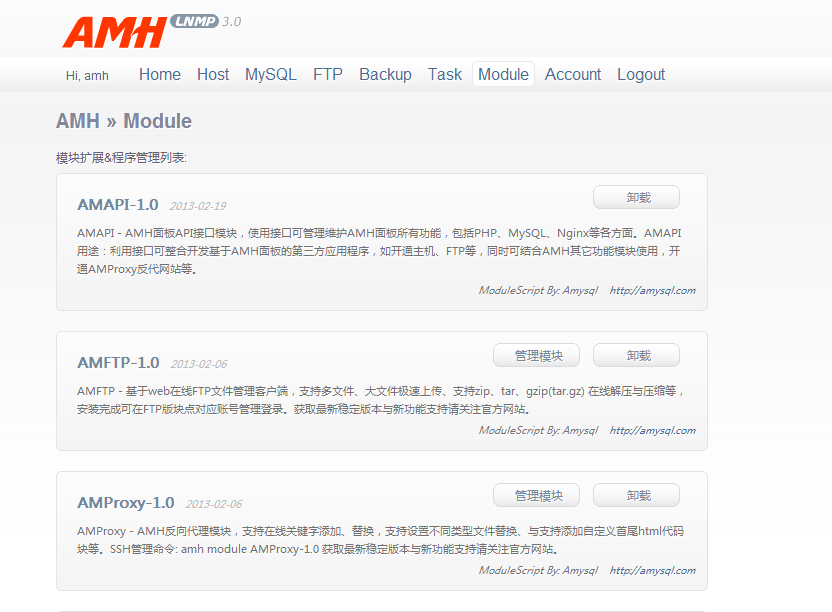Screen dimensions: 832x612
Task: Switch to the FTP section
Action: coord(328,74)
